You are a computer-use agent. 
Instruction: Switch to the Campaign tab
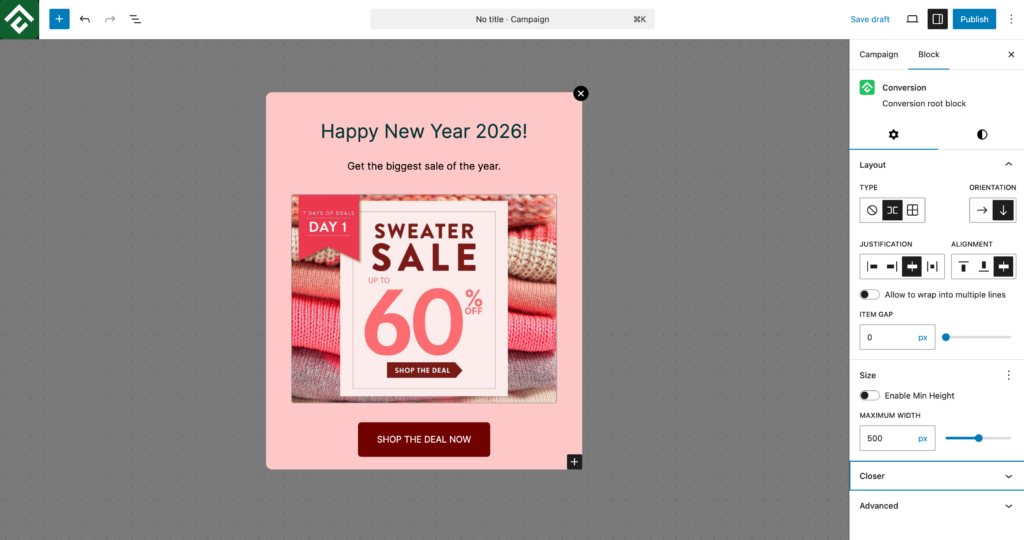click(878, 54)
